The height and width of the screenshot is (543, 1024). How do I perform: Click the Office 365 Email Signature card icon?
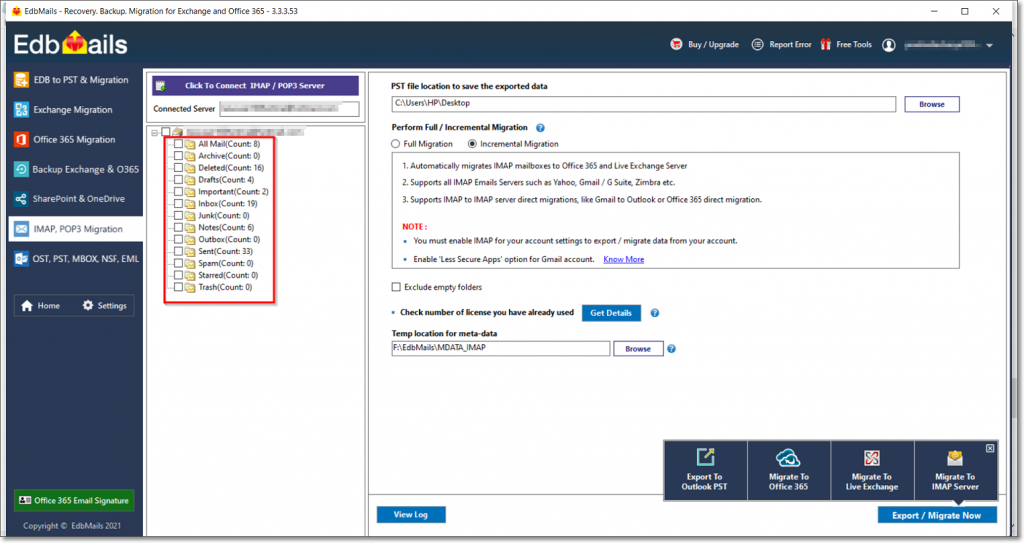[x=25, y=501]
